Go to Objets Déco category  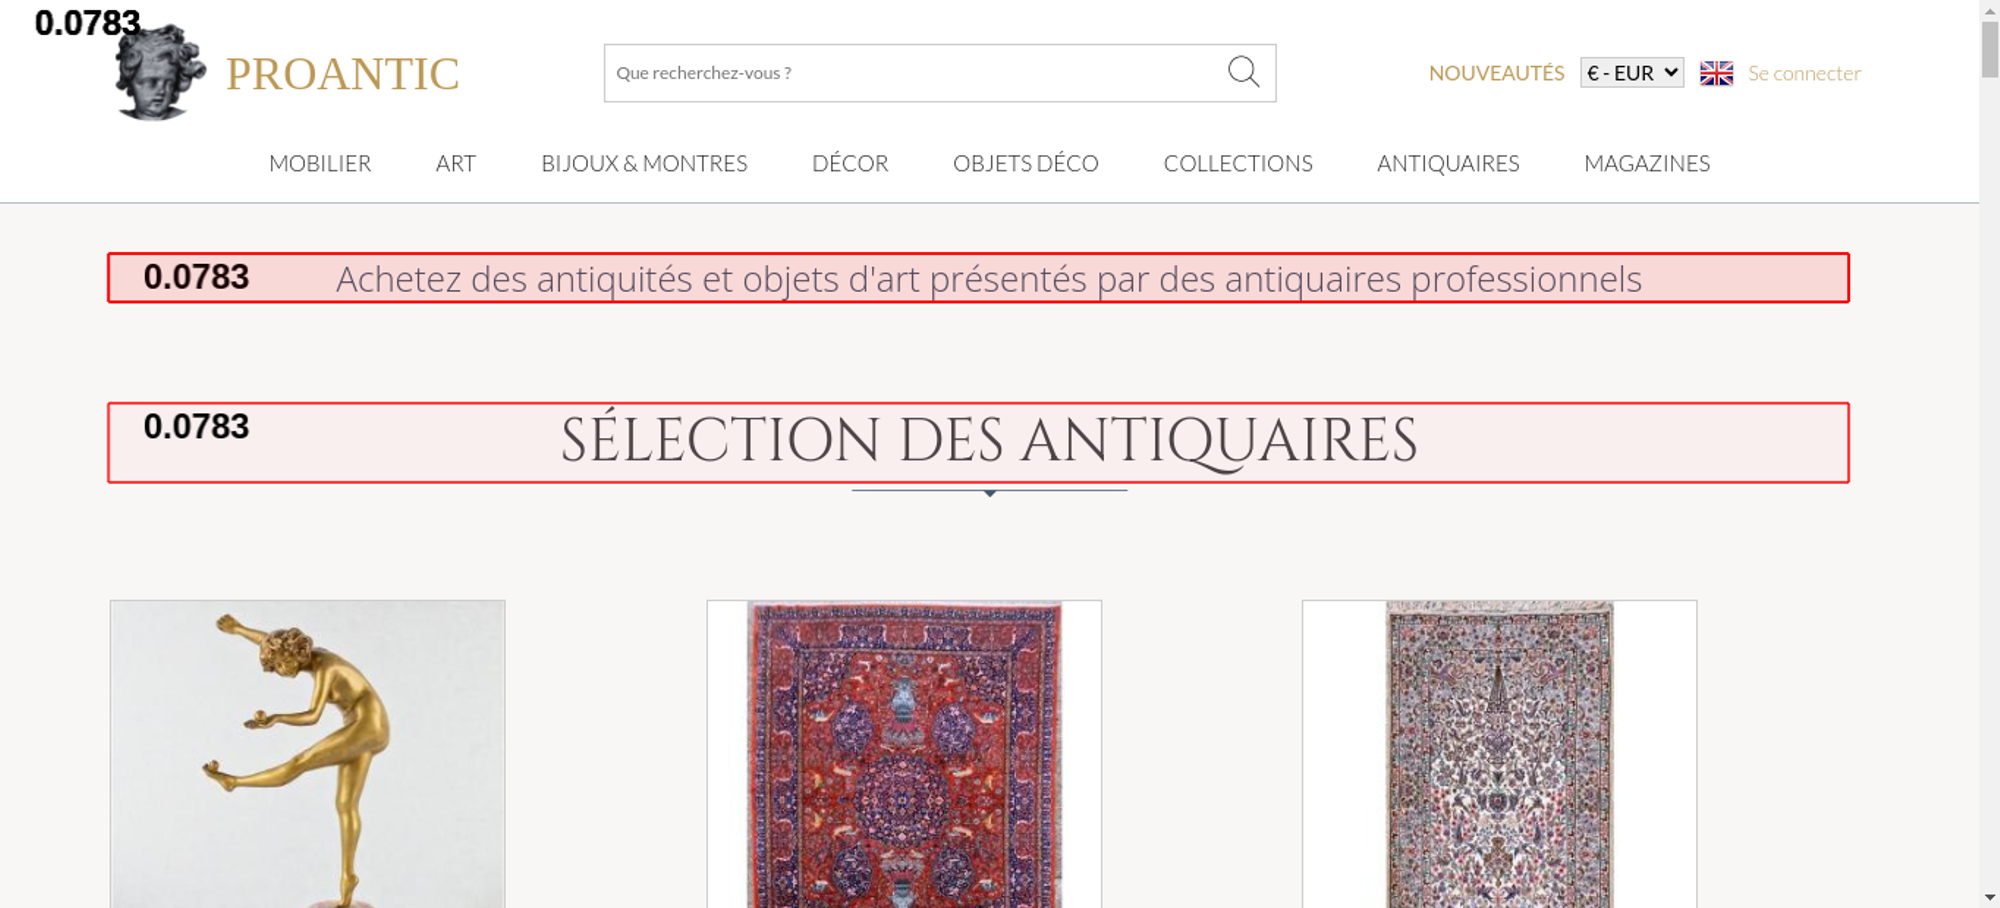pyautogui.click(x=1025, y=163)
